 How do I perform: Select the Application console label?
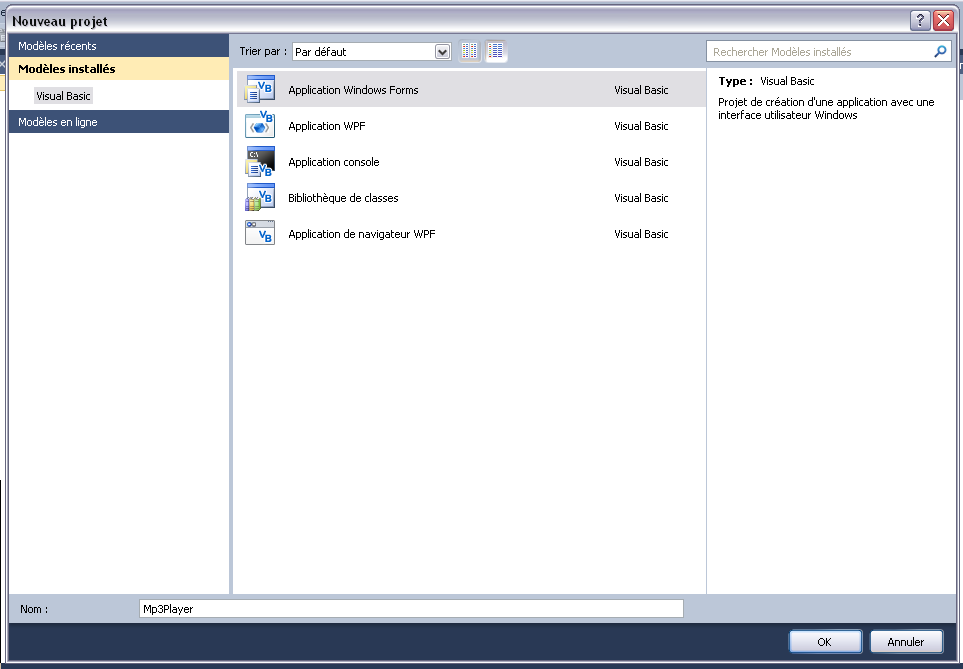point(333,162)
